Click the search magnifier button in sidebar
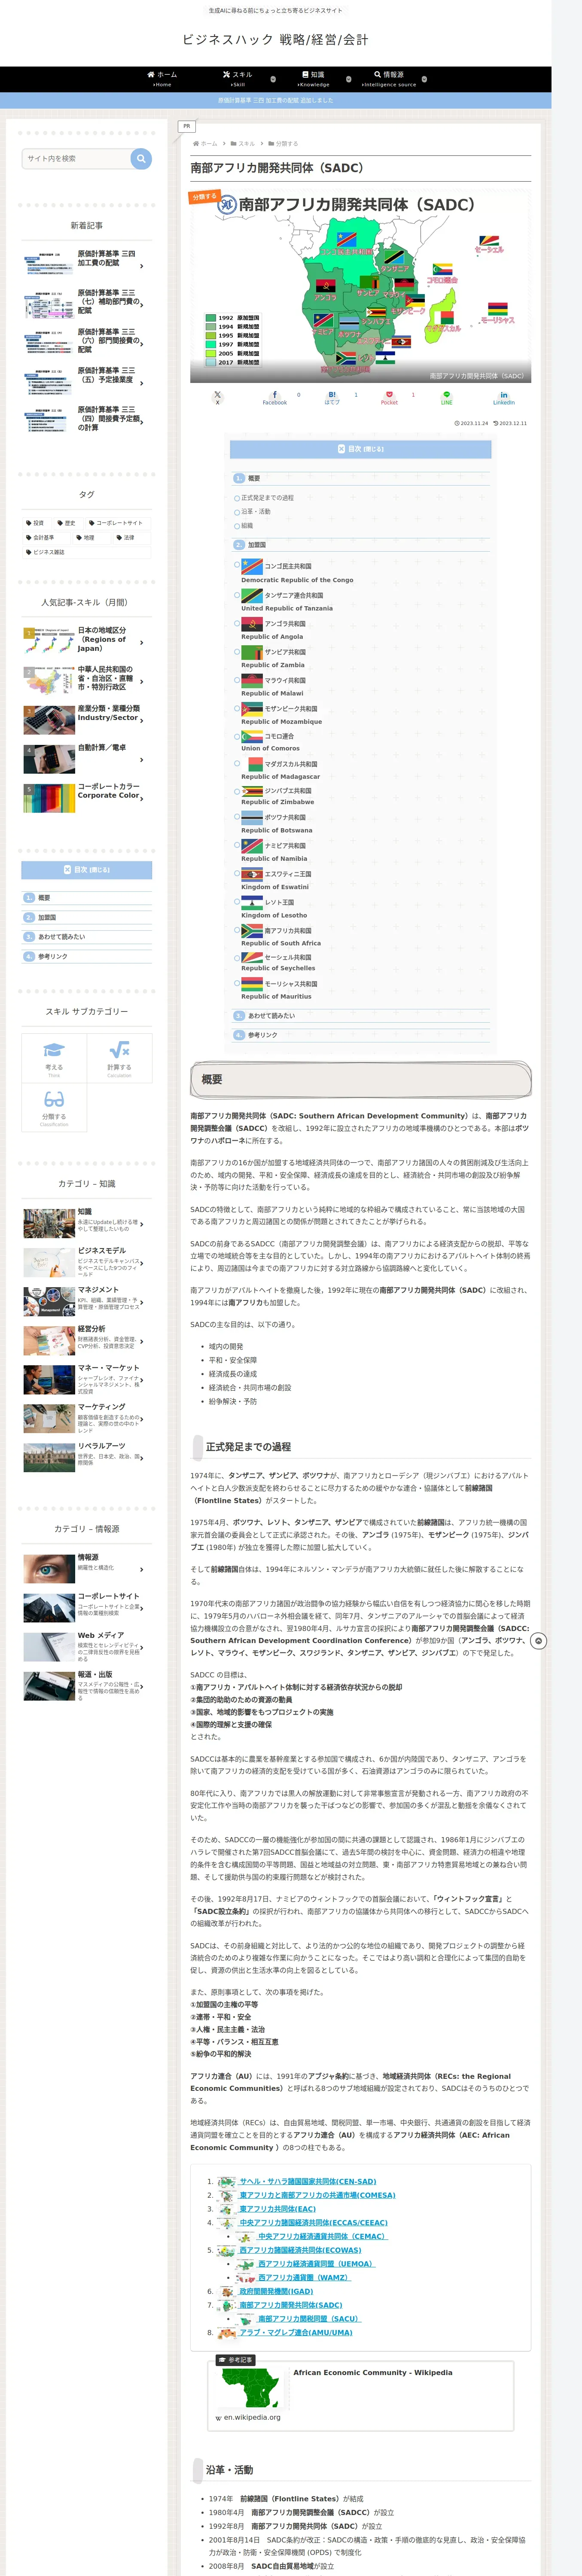Screen dimensions: 582x2576 click(x=141, y=158)
